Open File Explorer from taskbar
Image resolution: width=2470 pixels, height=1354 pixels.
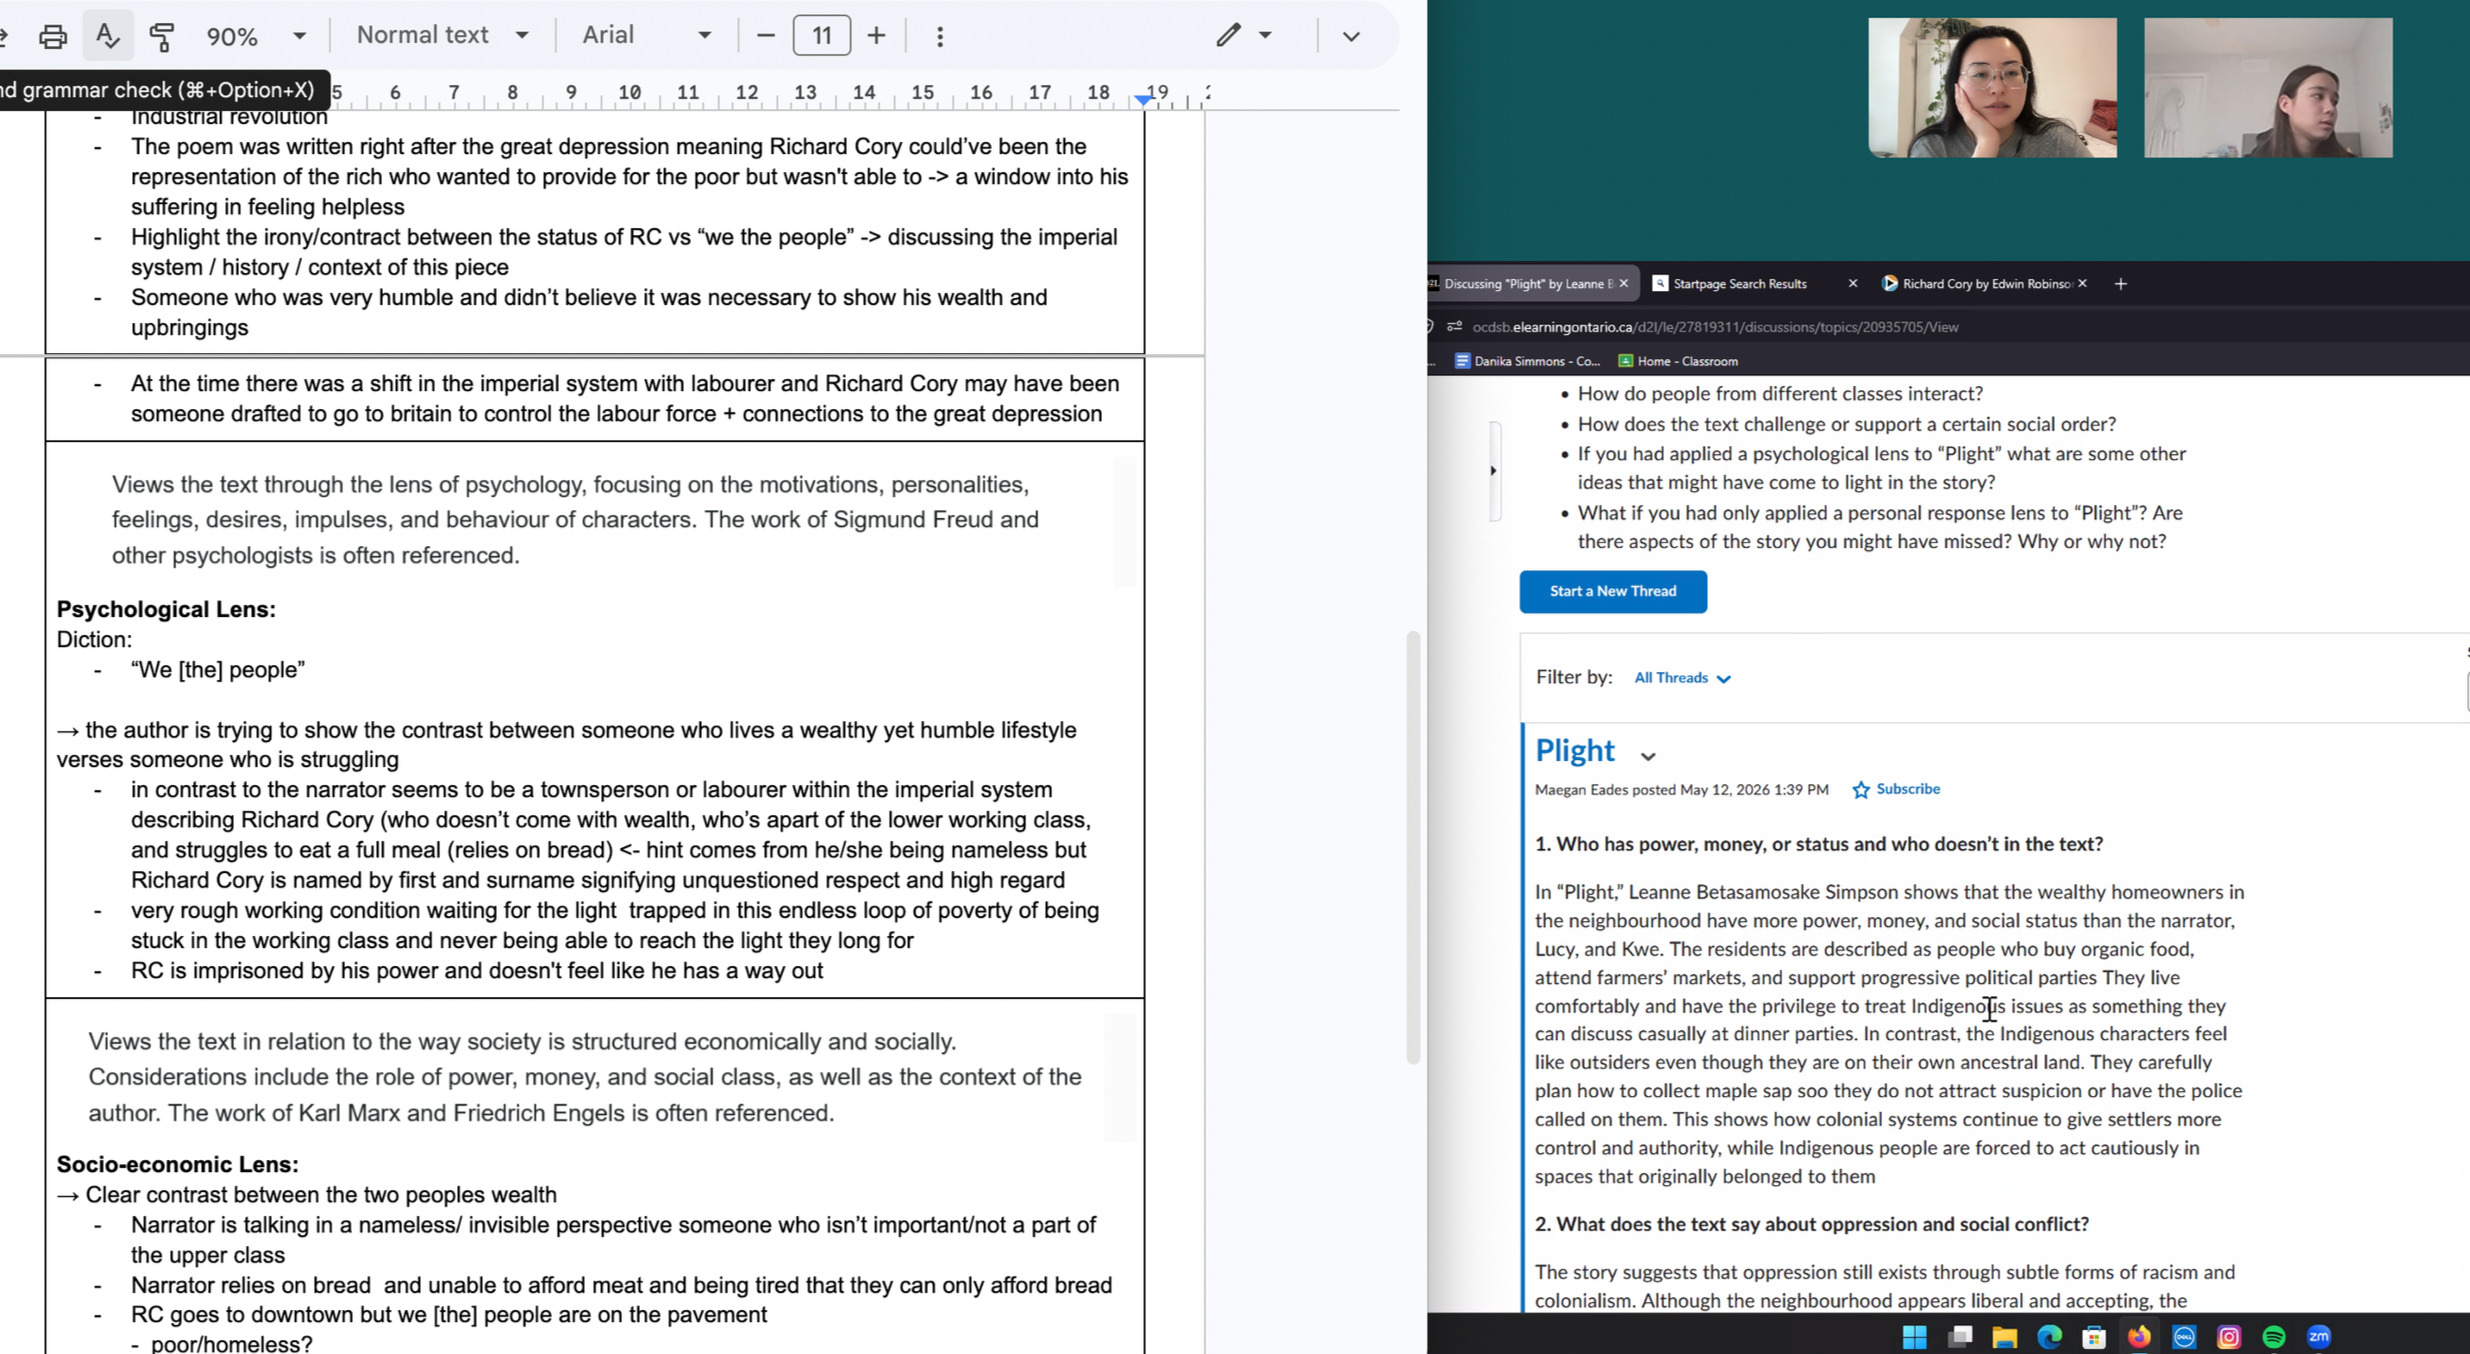2004,1336
